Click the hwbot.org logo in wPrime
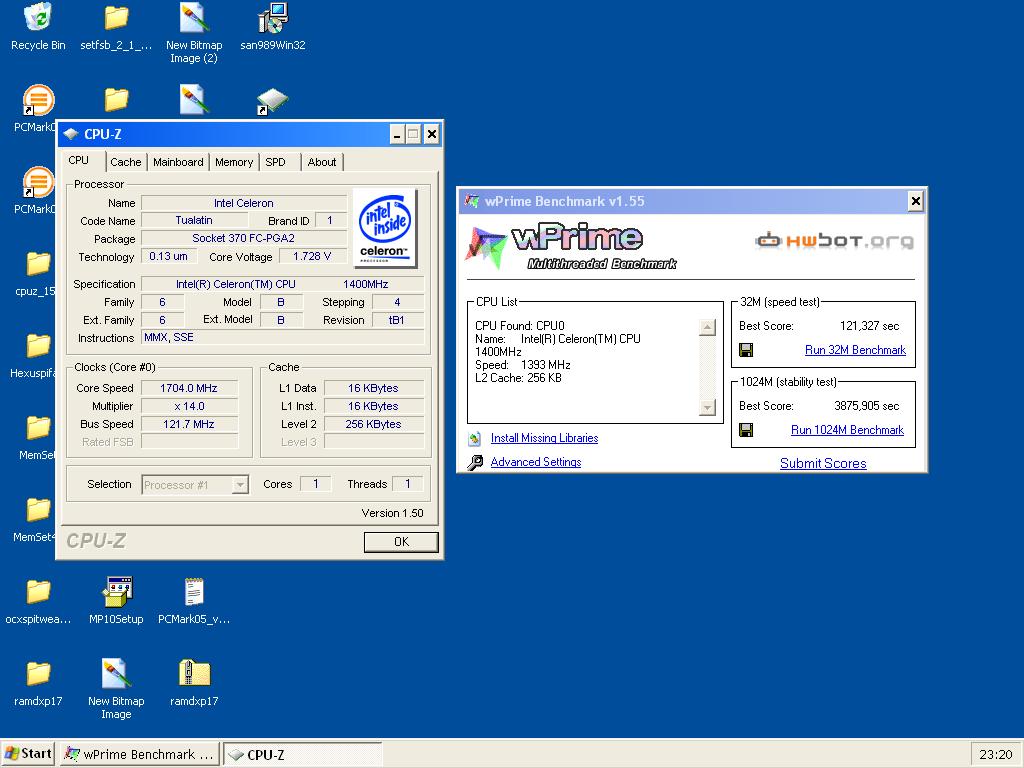This screenshot has width=1024, height=768. coord(834,241)
